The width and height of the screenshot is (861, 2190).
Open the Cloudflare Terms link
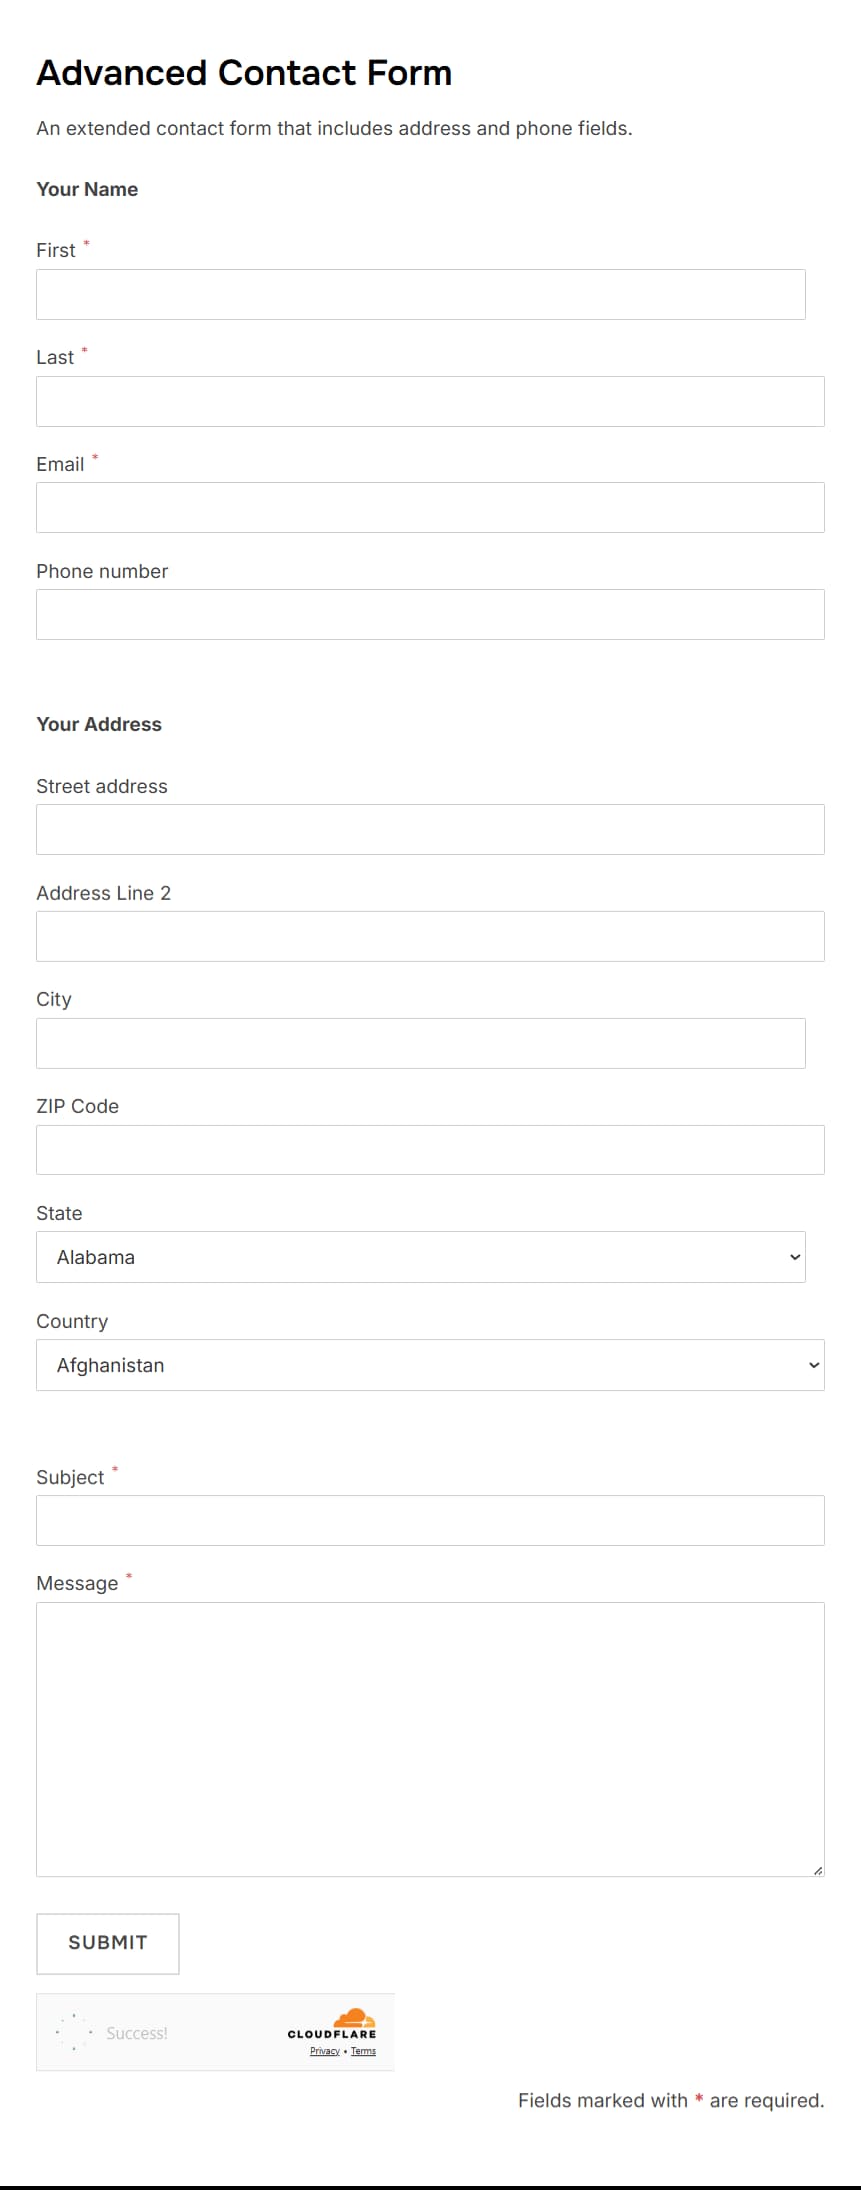(x=364, y=2051)
